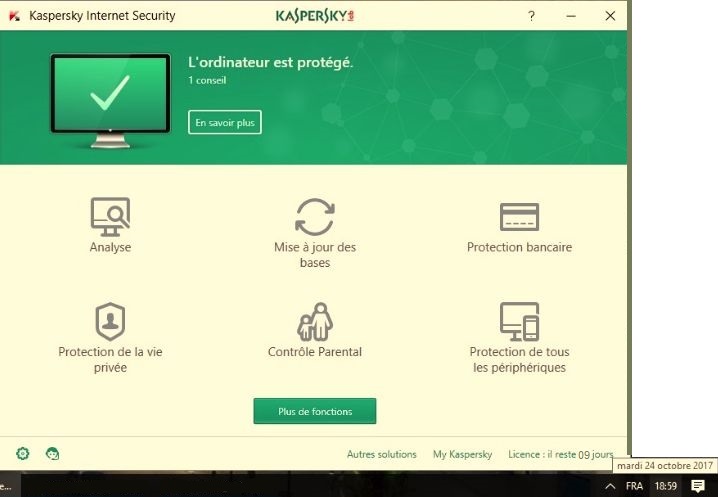This screenshot has height=497, width=718.
Task: Click the Protection bancaire label
Action: pyautogui.click(x=519, y=247)
